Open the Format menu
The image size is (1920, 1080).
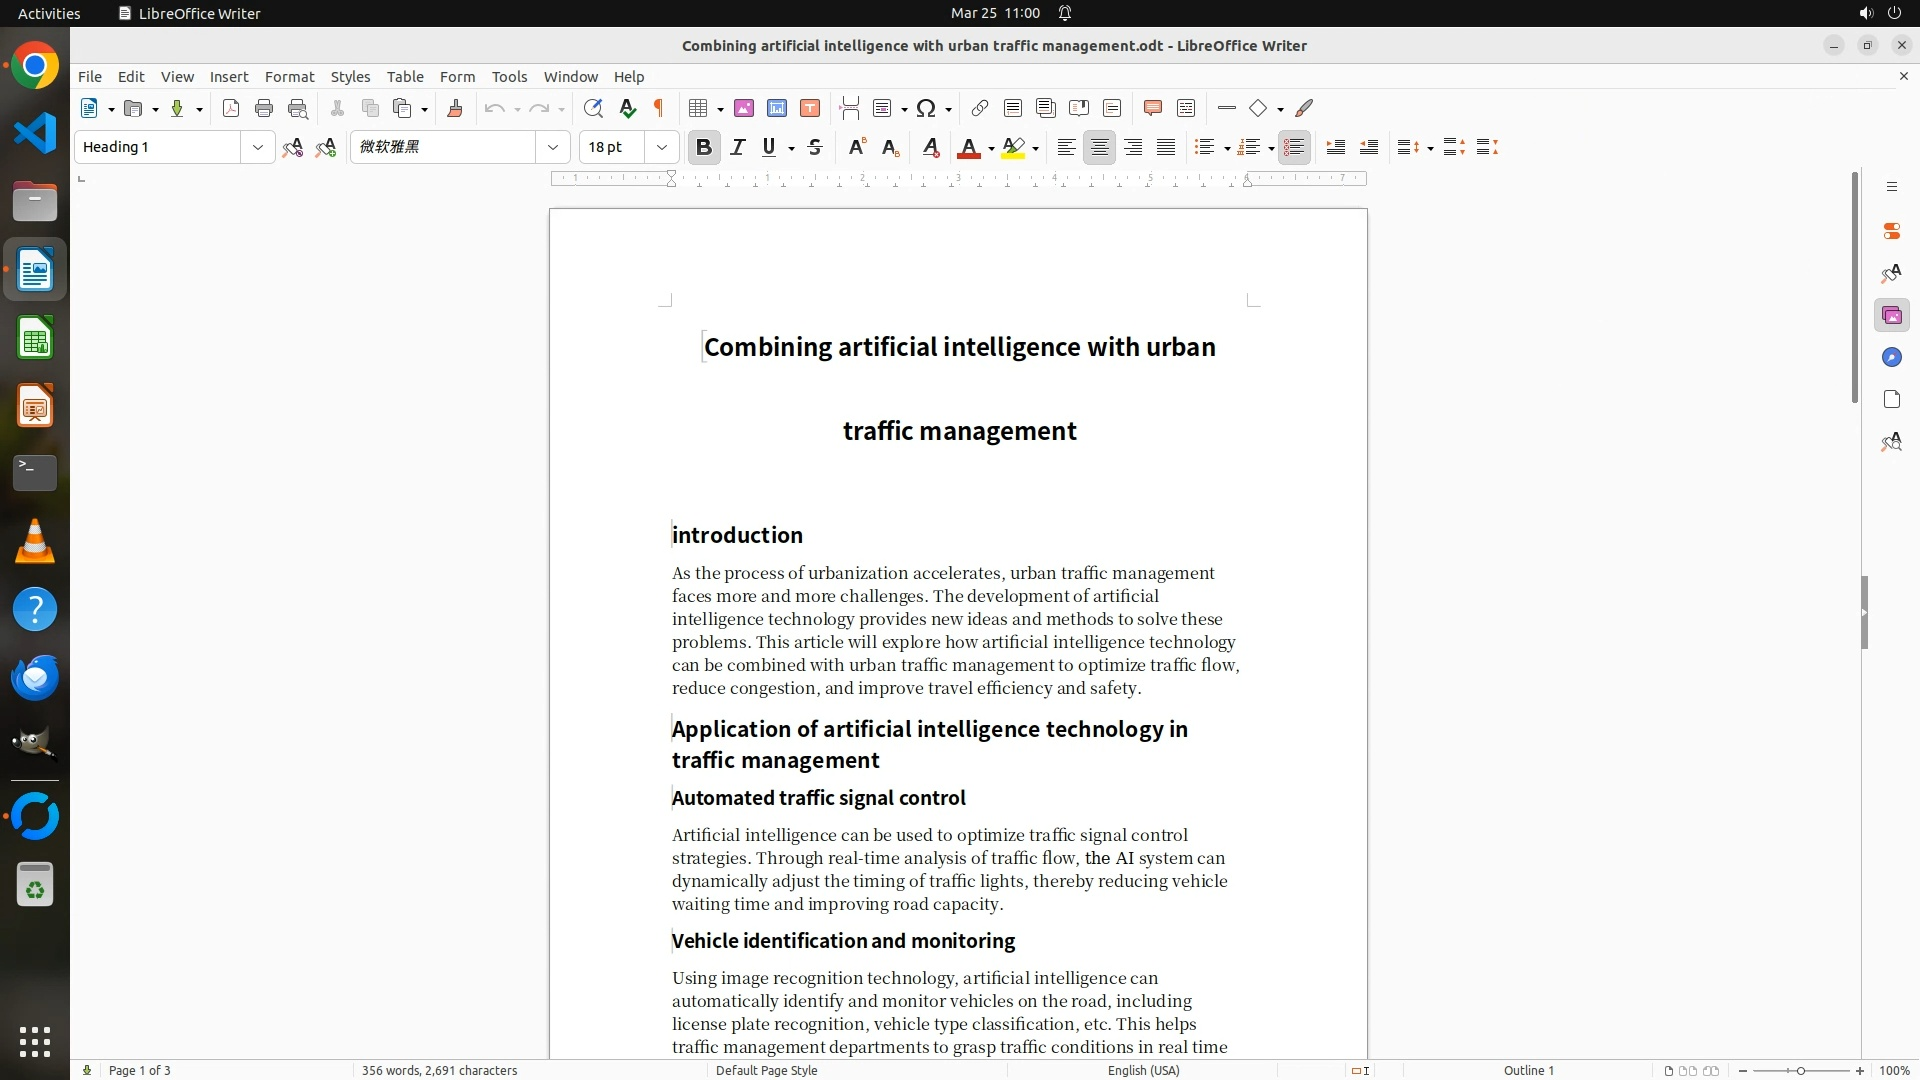point(289,77)
